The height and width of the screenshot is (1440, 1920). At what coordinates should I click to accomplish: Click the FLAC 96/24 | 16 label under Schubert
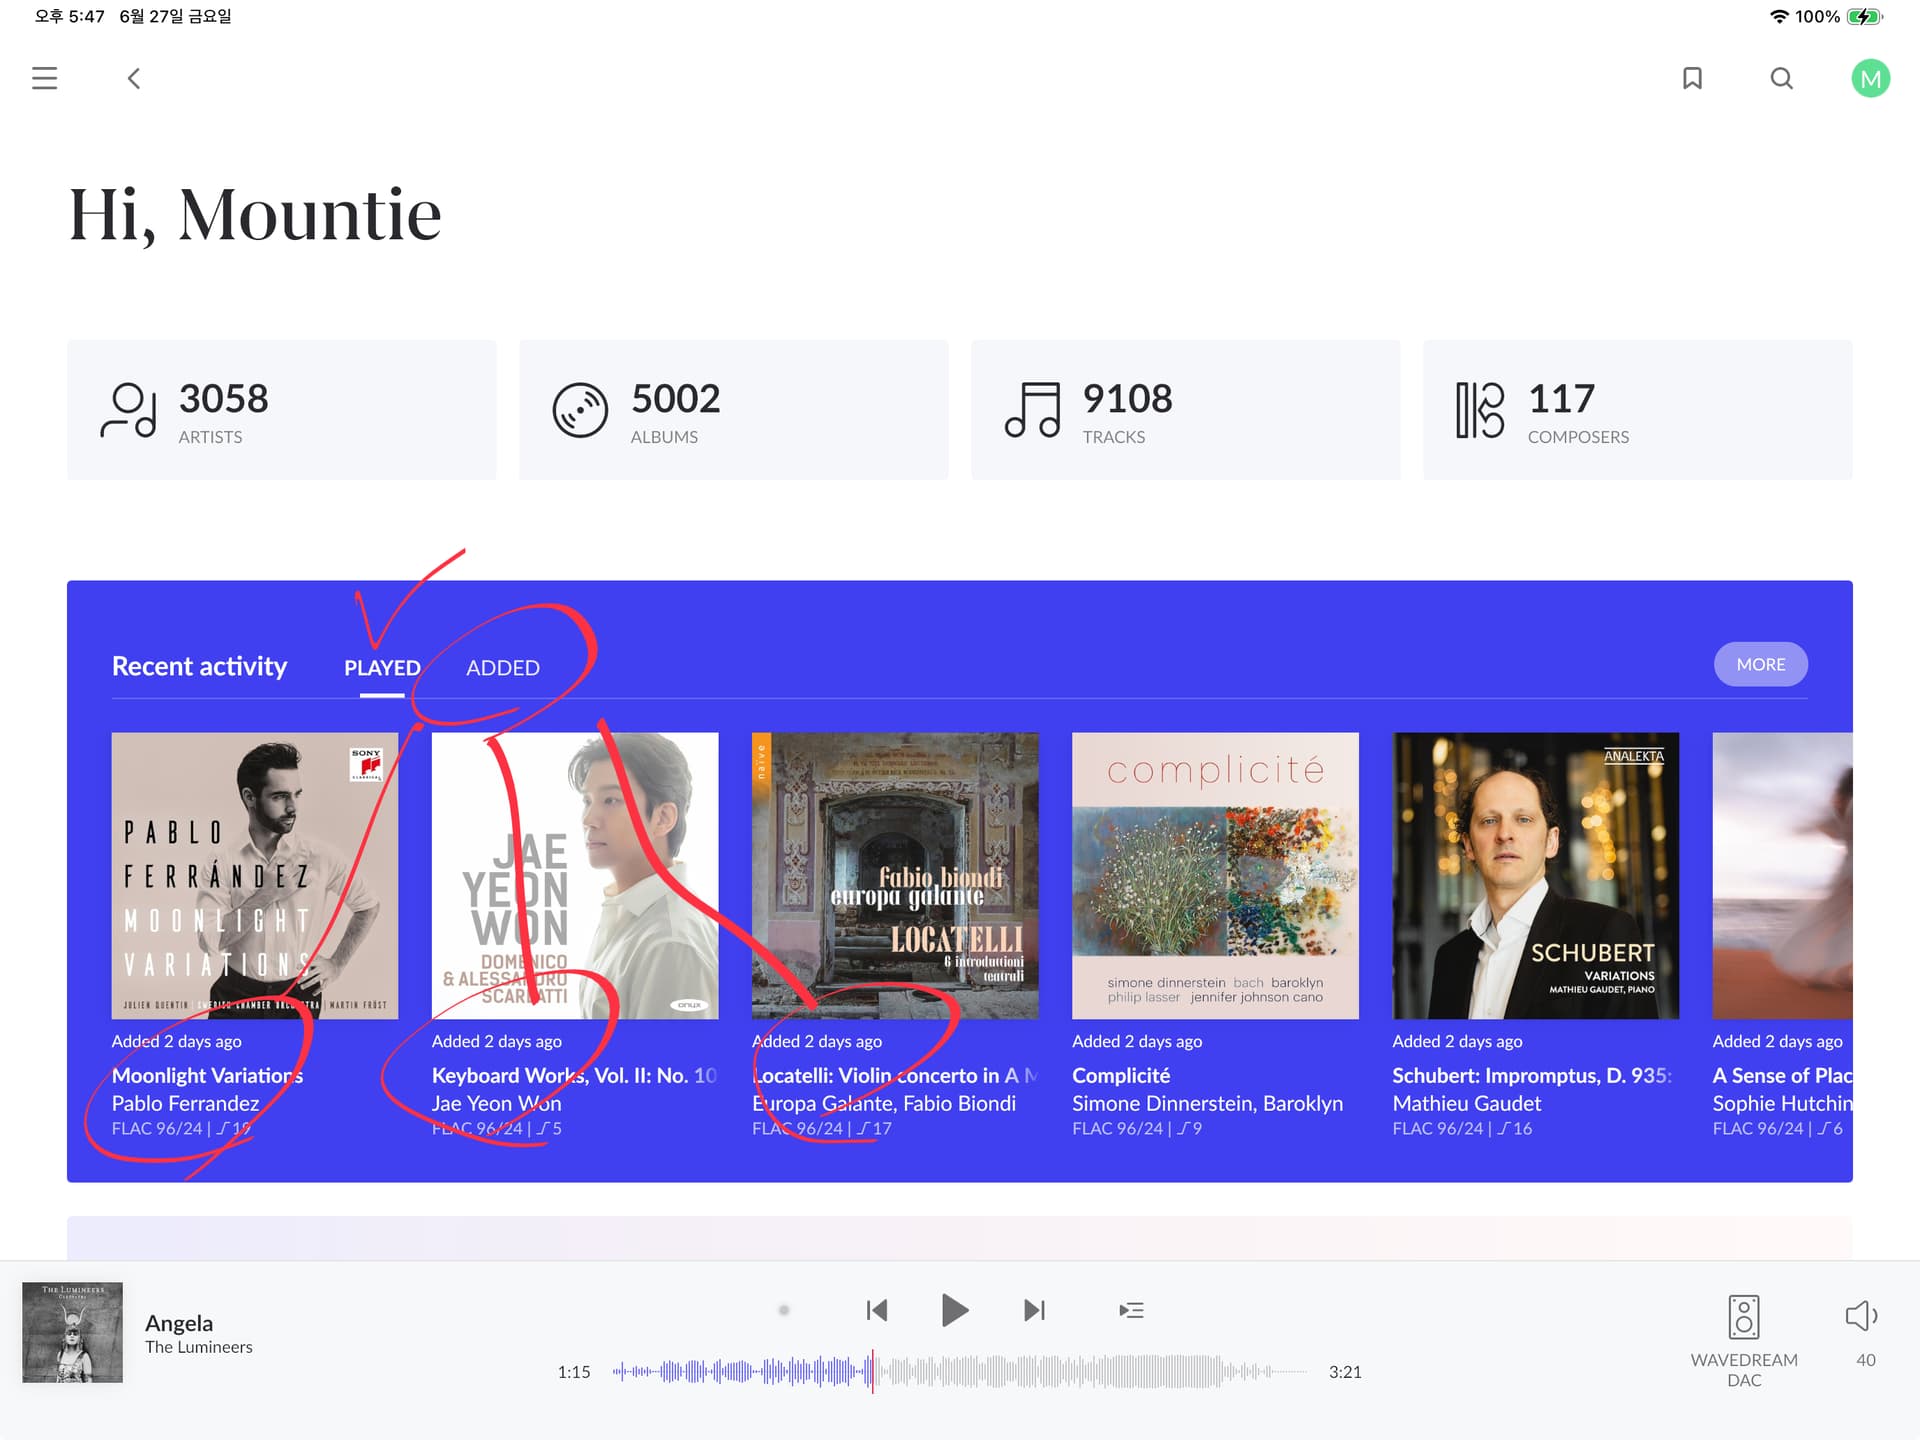click(x=1462, y=1129)
